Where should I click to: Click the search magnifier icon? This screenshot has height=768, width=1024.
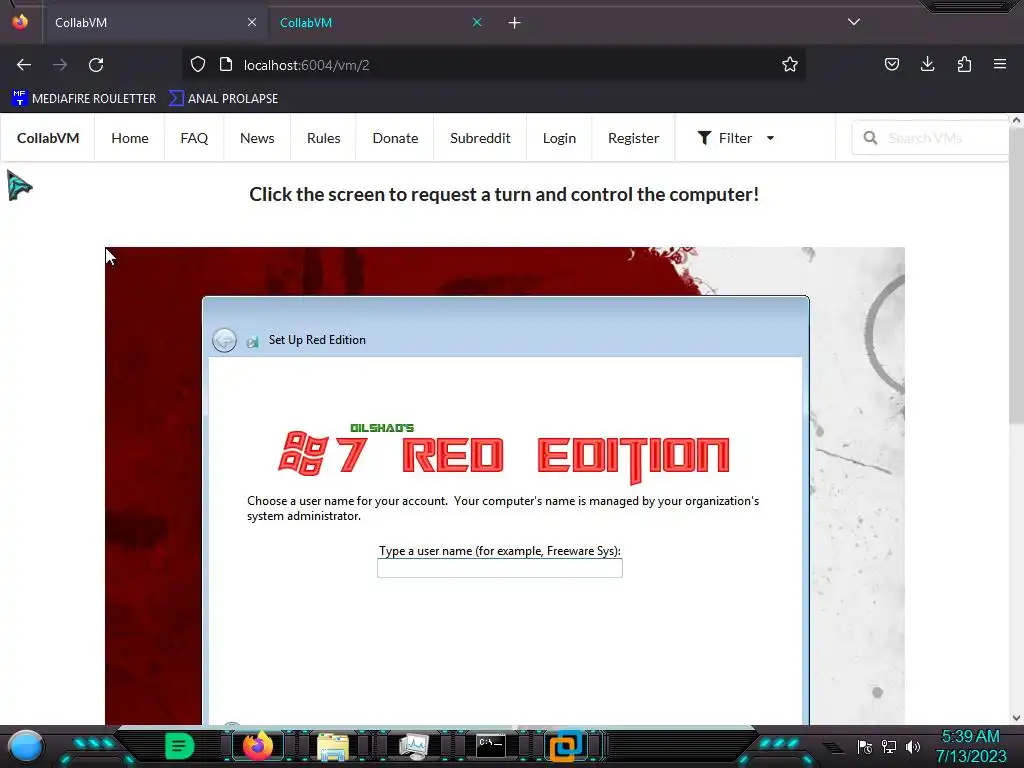870,138
